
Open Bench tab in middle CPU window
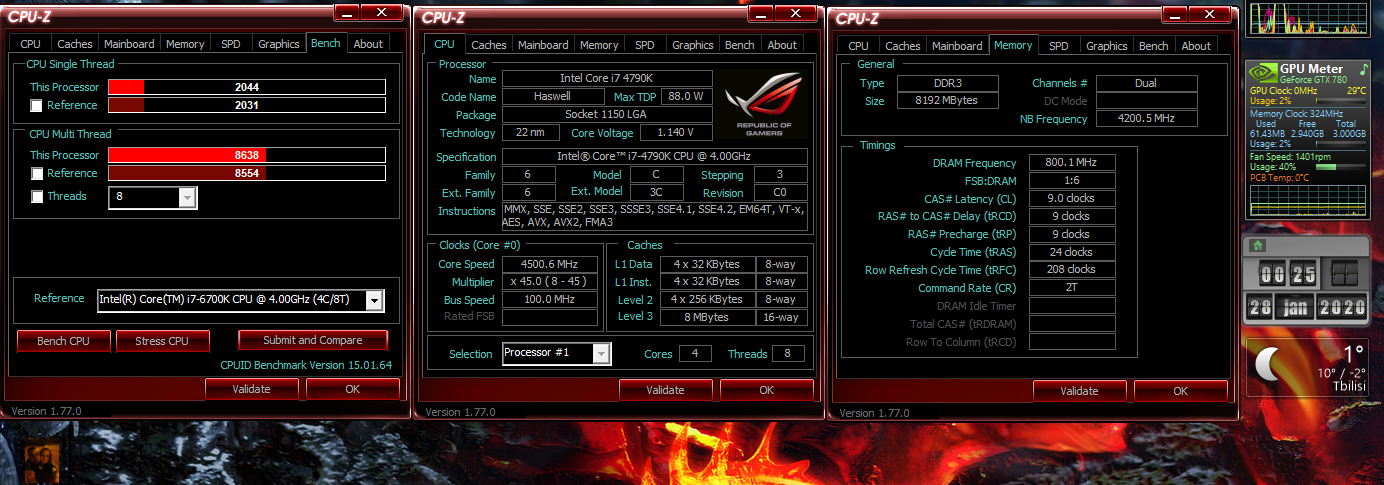point(740,45)
